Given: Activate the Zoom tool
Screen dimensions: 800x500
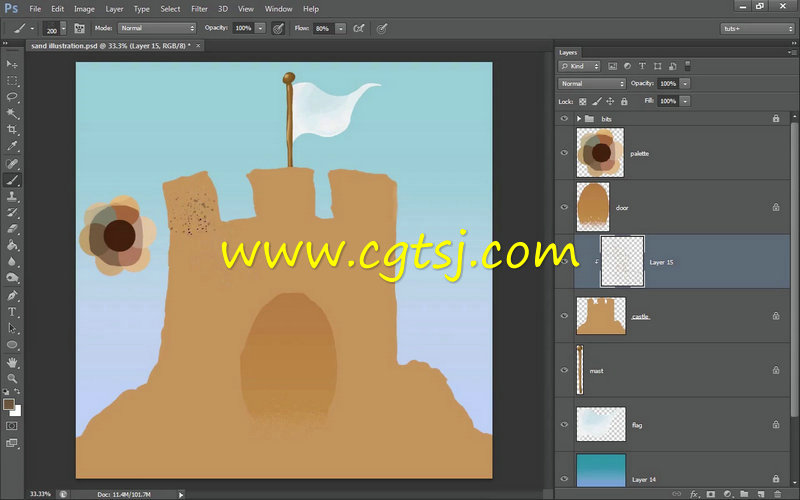Looking at the screenshot, I should pos(12,378).
